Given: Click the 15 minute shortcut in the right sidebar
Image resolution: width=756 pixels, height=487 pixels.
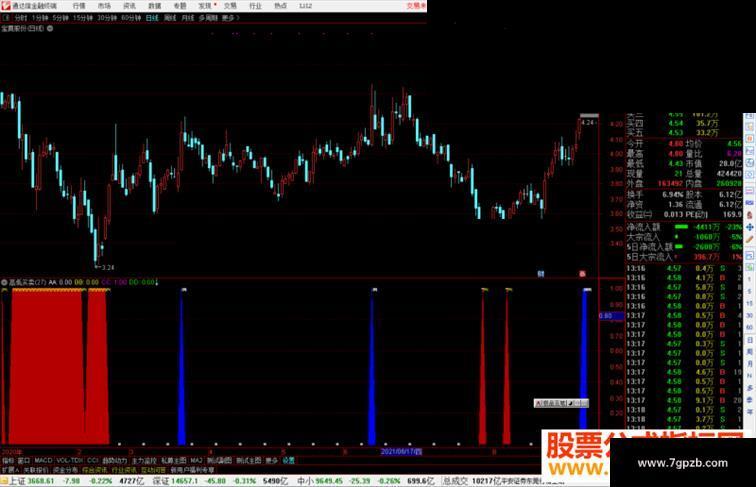Looking at the screenshot, I should (750, 303).
